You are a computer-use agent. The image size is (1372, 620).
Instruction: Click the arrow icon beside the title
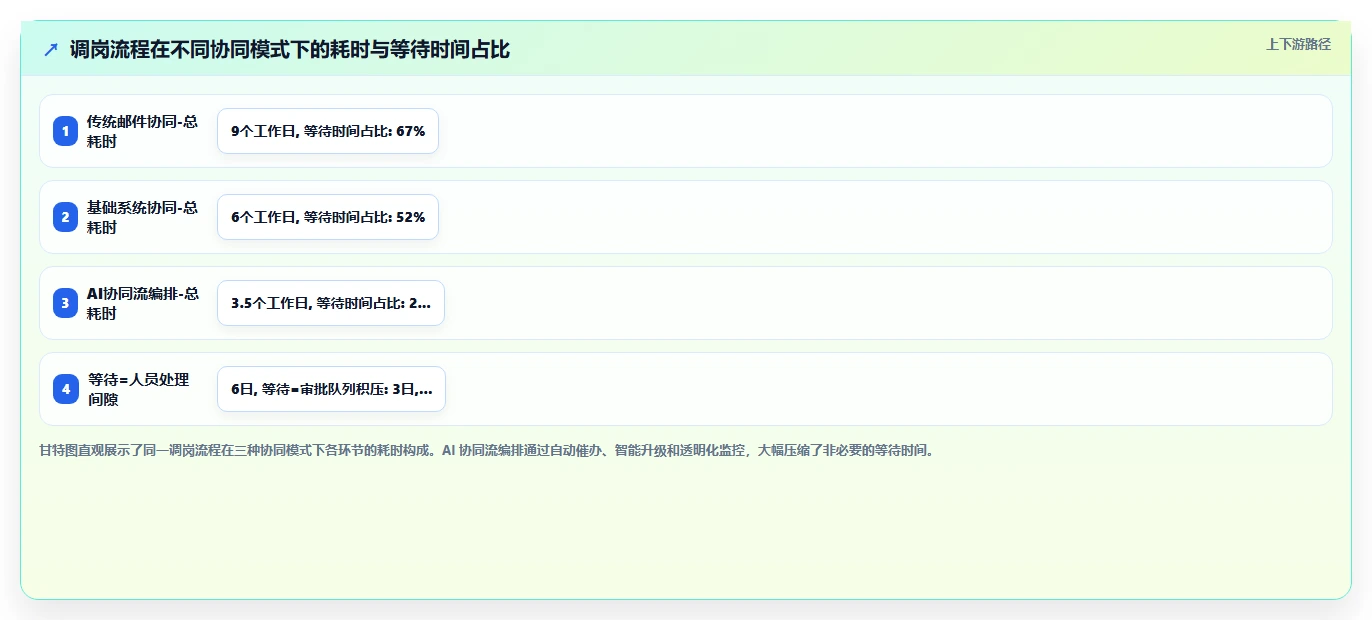(51, 50)
